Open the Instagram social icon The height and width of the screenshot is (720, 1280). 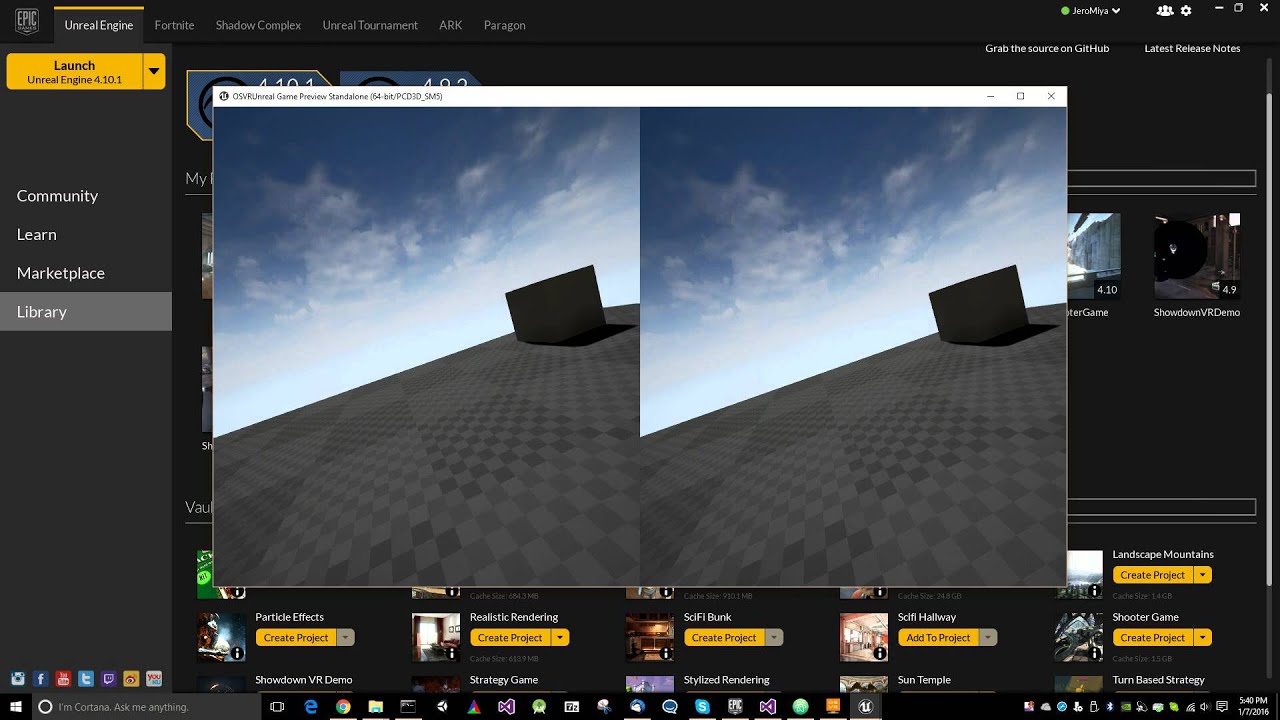[18, 679]
